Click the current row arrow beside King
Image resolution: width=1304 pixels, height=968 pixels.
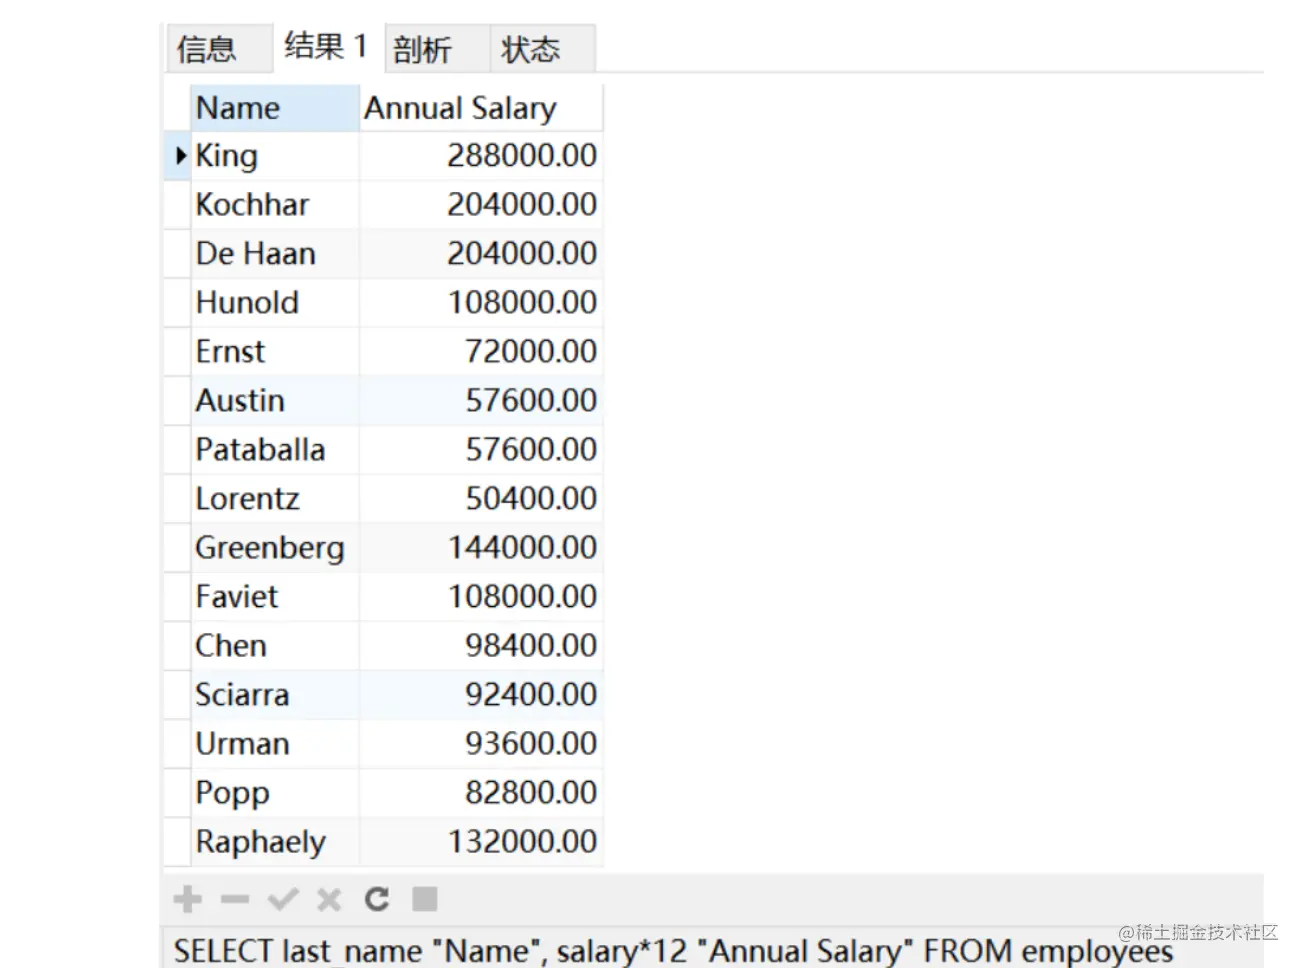click(x=180, y=155)
